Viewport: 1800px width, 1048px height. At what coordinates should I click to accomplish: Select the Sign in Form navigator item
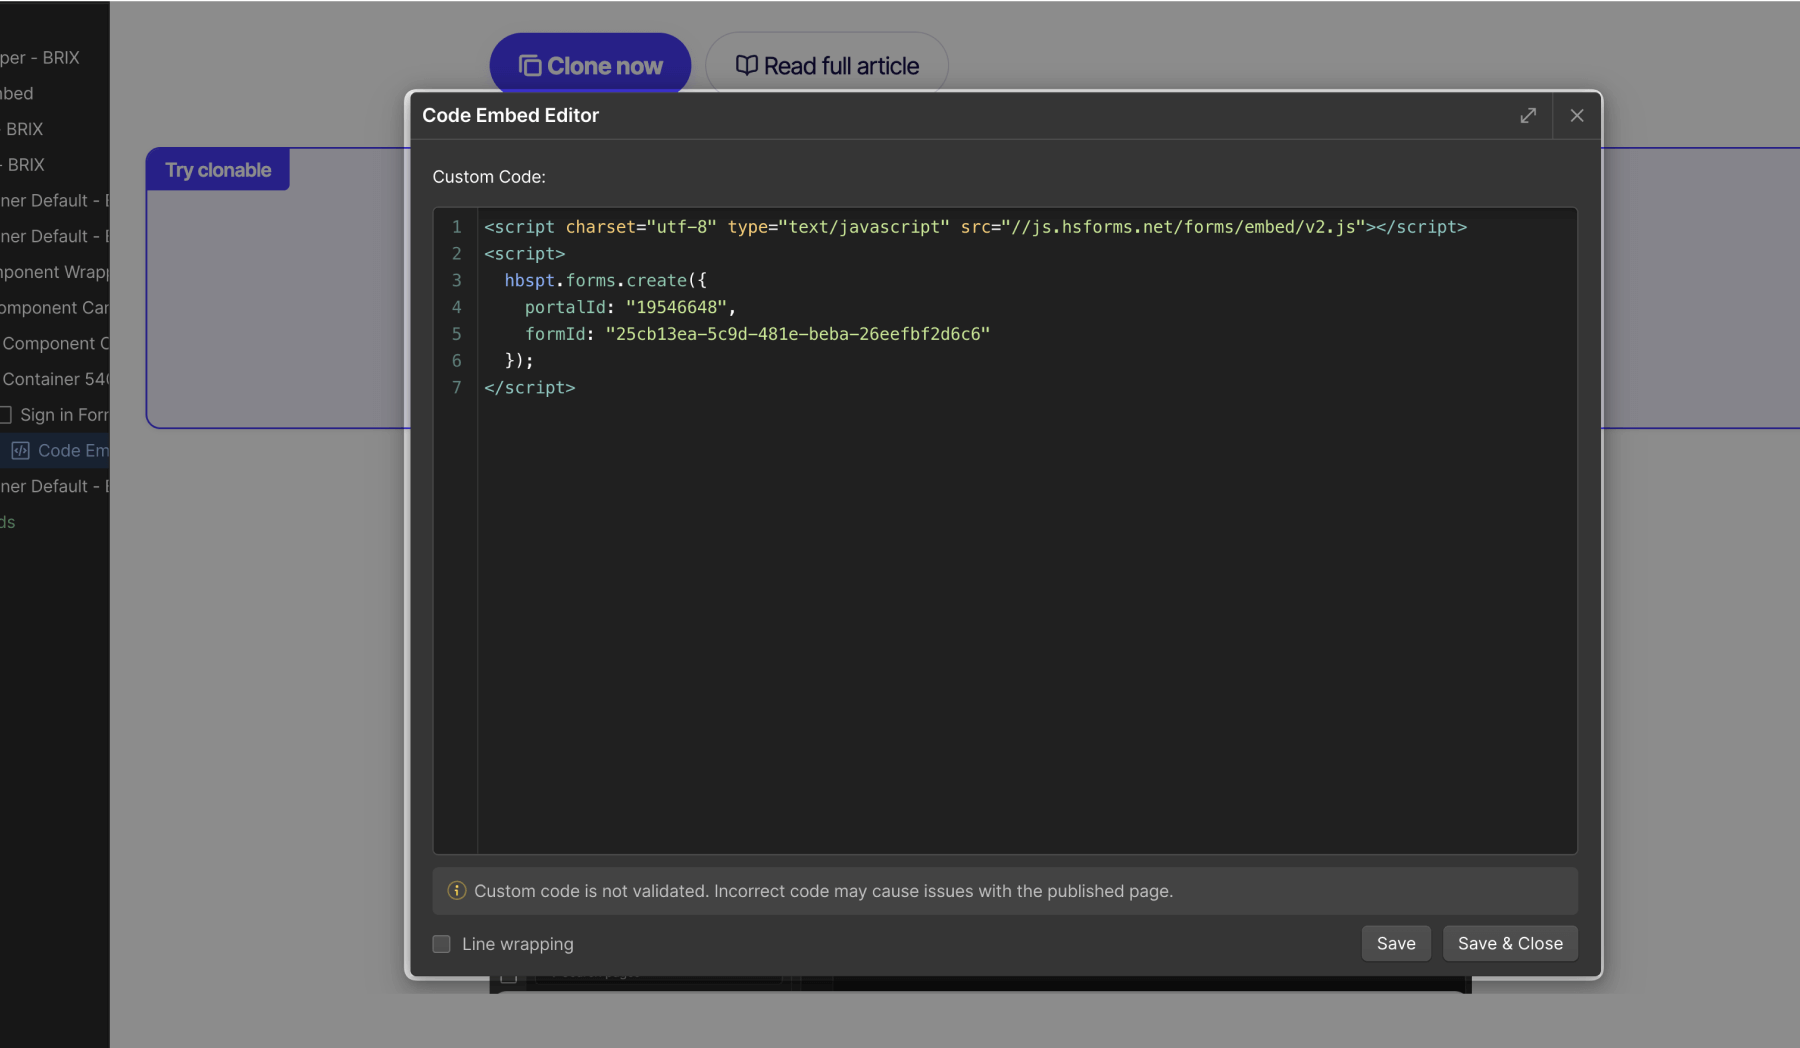55,415
